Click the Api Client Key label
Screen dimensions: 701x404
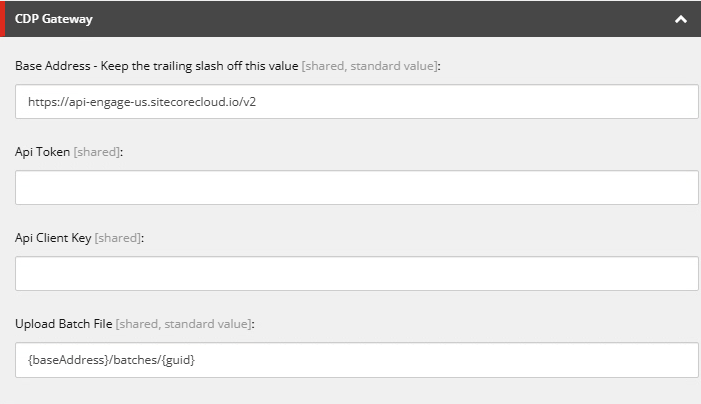[53, 237]
